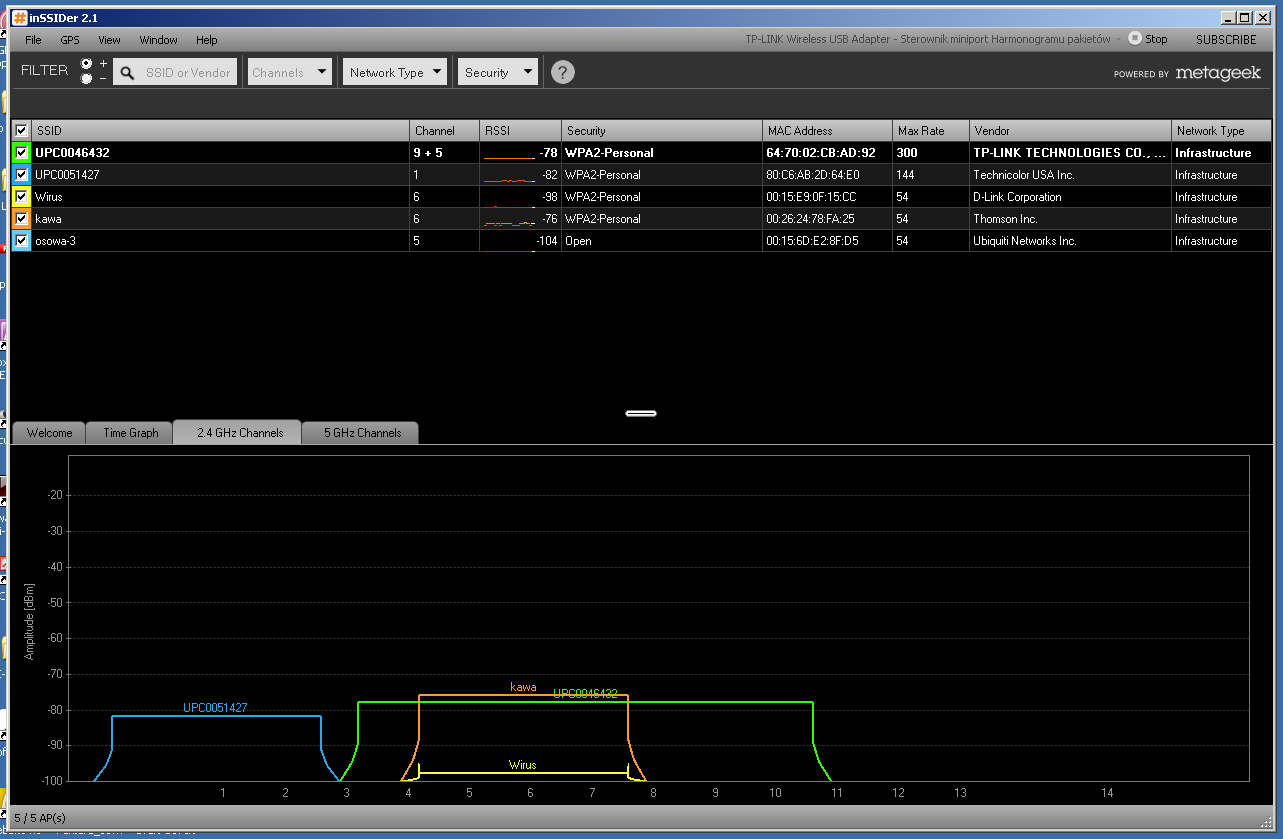
Task: Sort by the SSID column header
Action: point(221,130)
